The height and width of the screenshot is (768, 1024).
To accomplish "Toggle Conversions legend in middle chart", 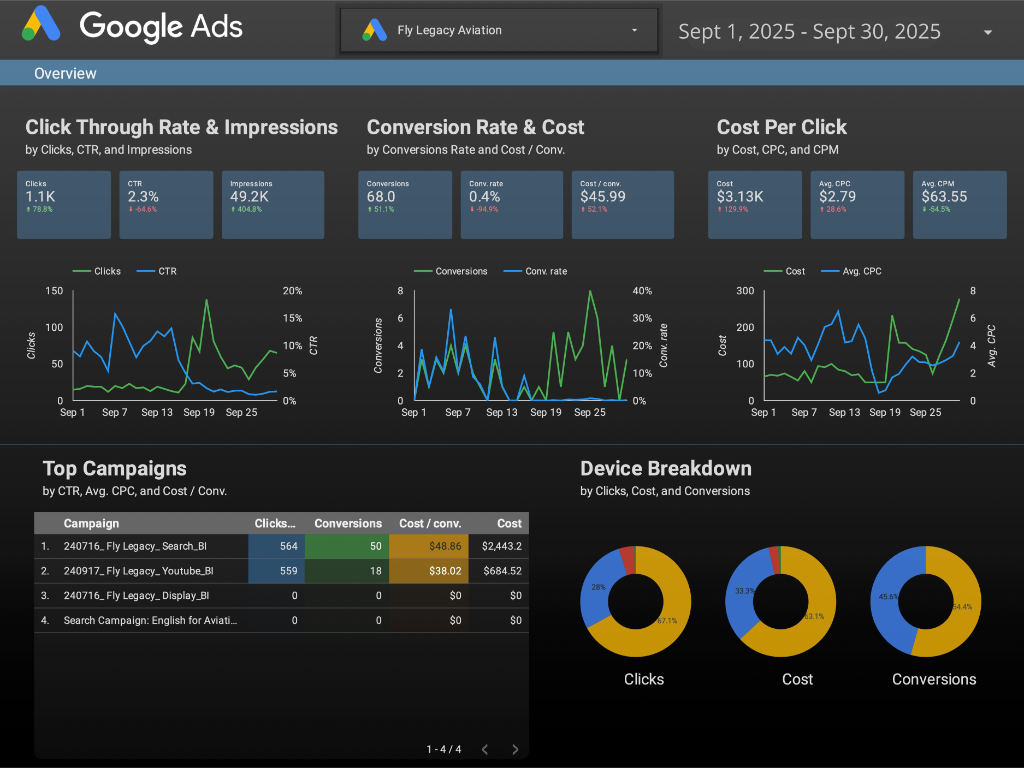I will [x=451, y=271].
